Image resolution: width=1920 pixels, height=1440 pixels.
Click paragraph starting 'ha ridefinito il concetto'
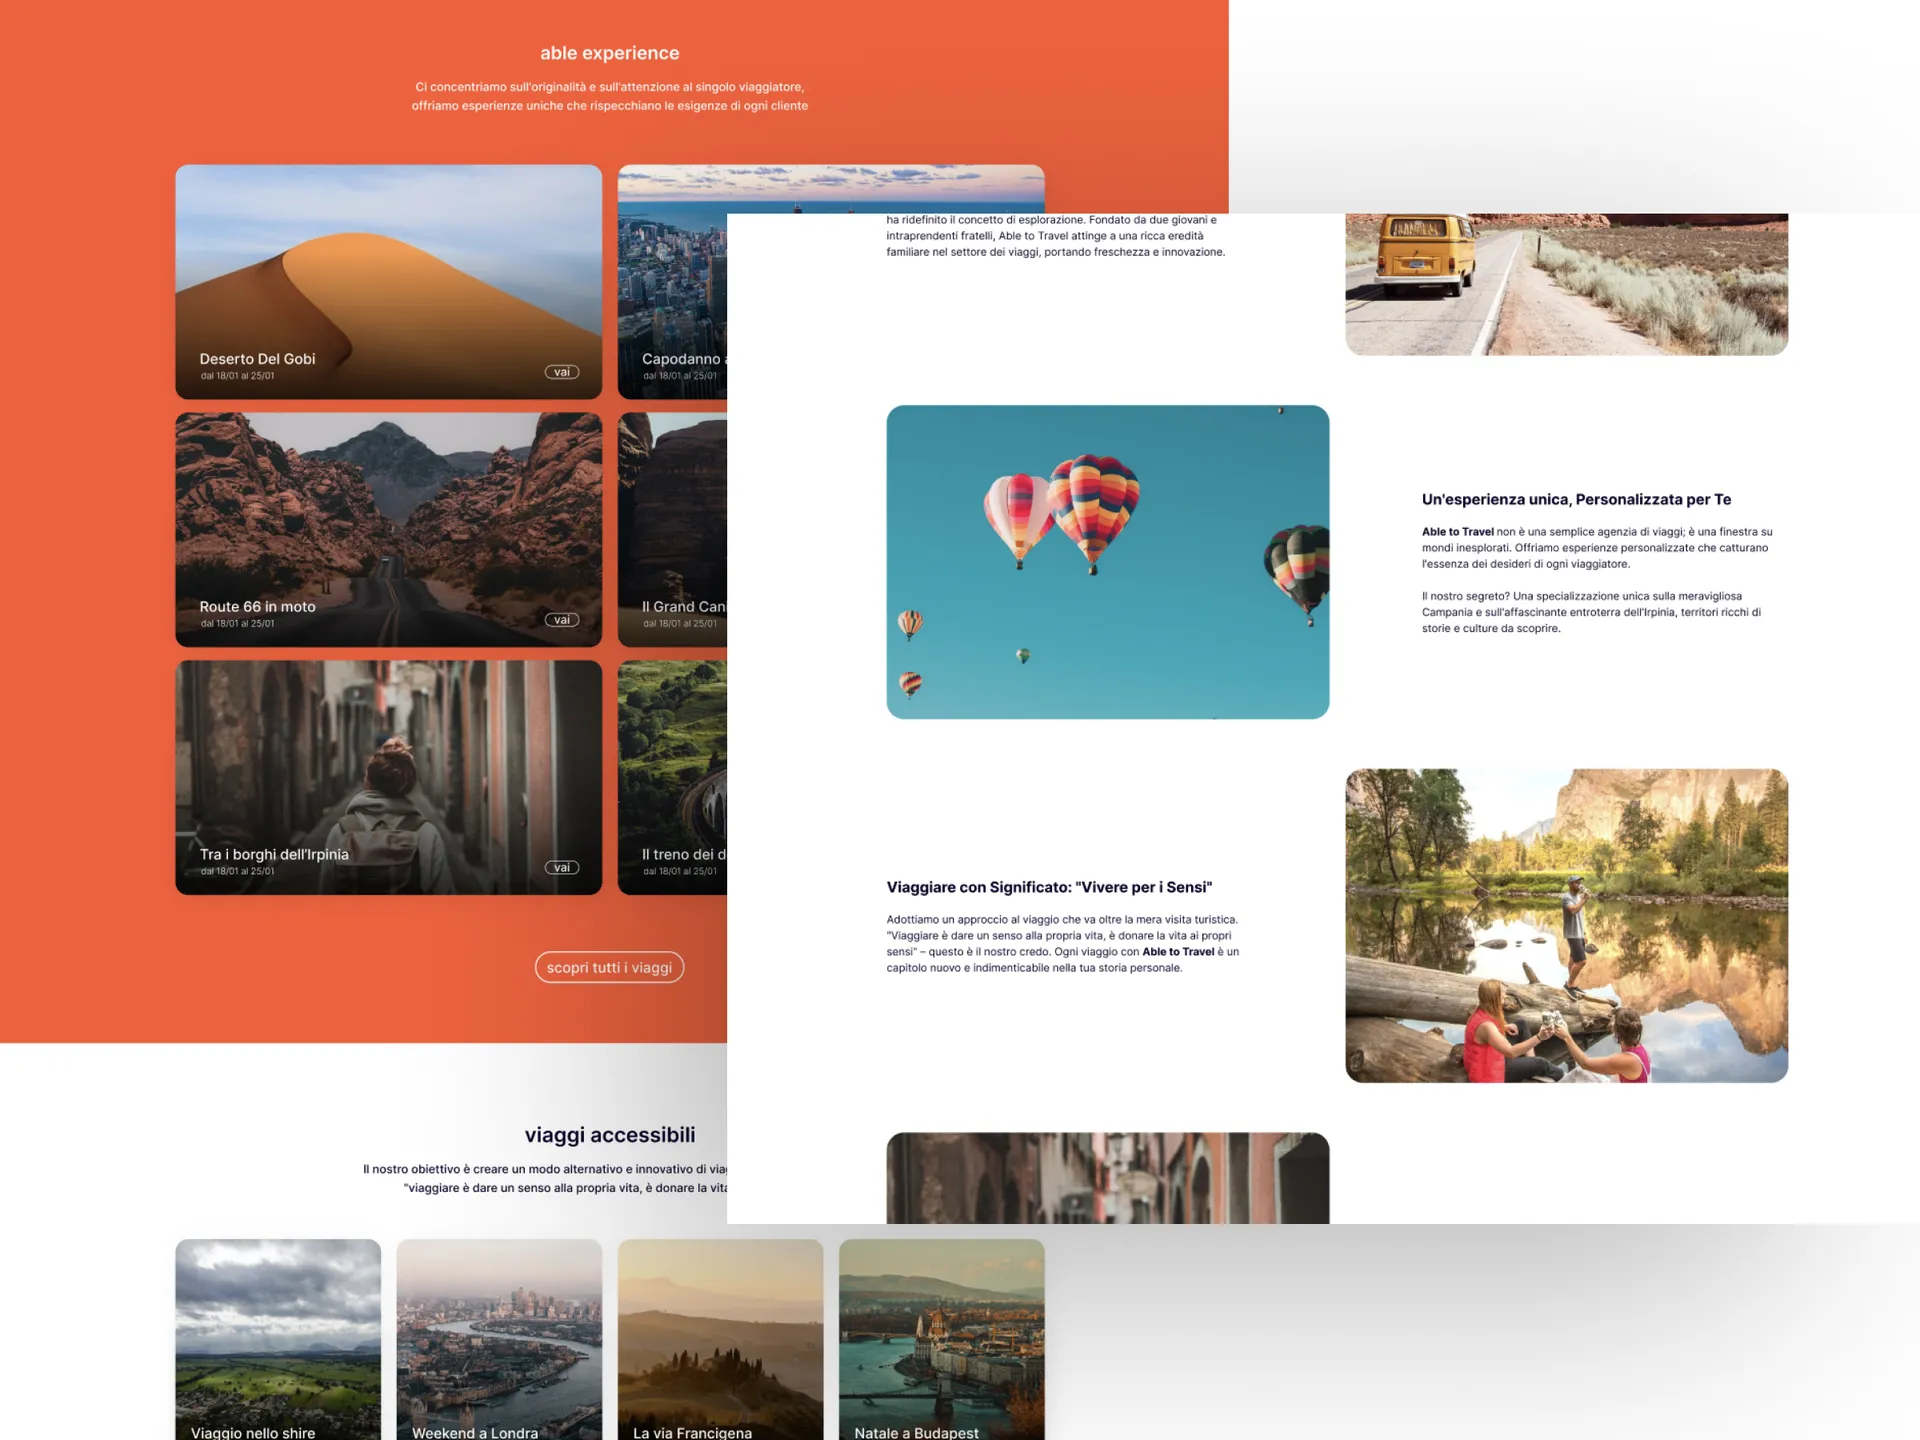click(1056, 236)
